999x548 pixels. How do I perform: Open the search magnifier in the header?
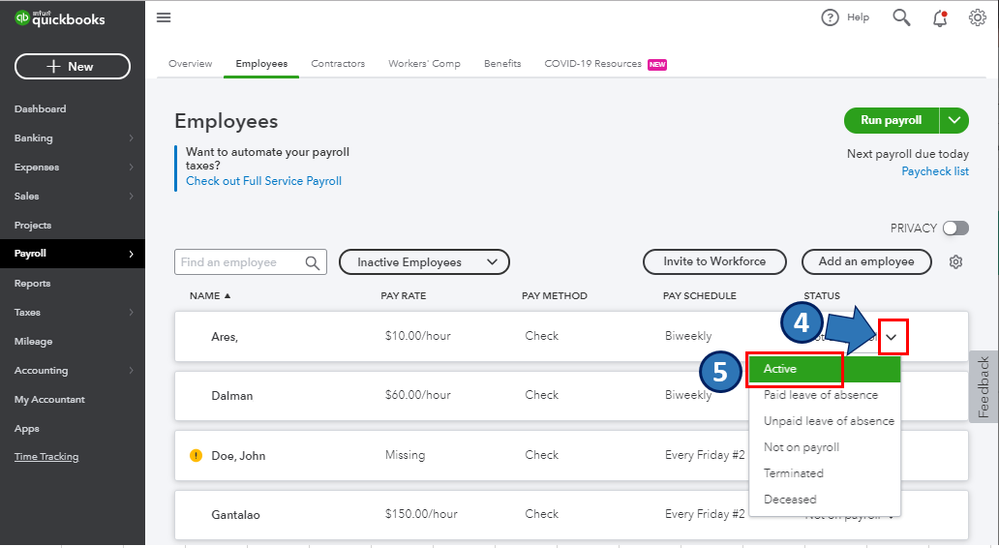(901, 18)
